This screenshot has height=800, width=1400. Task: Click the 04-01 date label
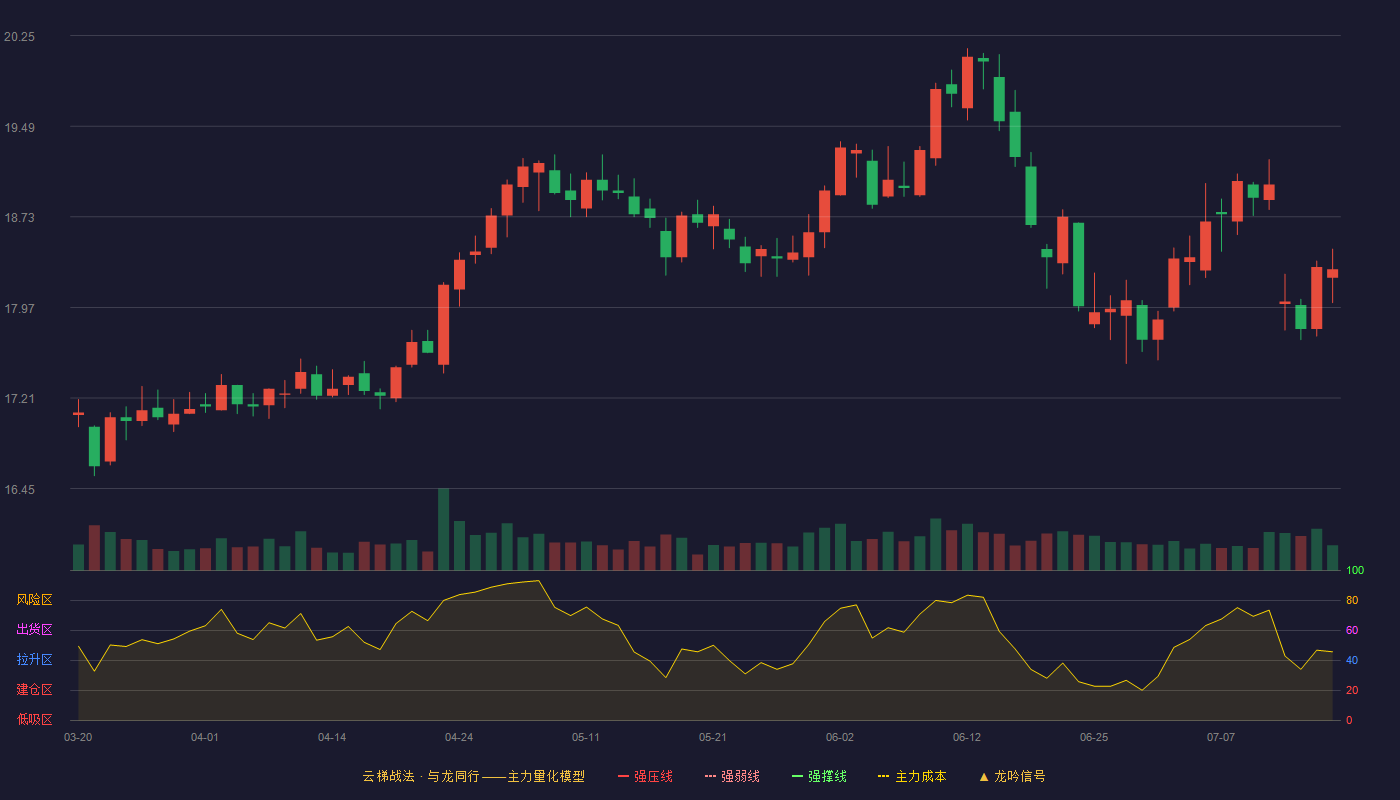tap(205, 737)
